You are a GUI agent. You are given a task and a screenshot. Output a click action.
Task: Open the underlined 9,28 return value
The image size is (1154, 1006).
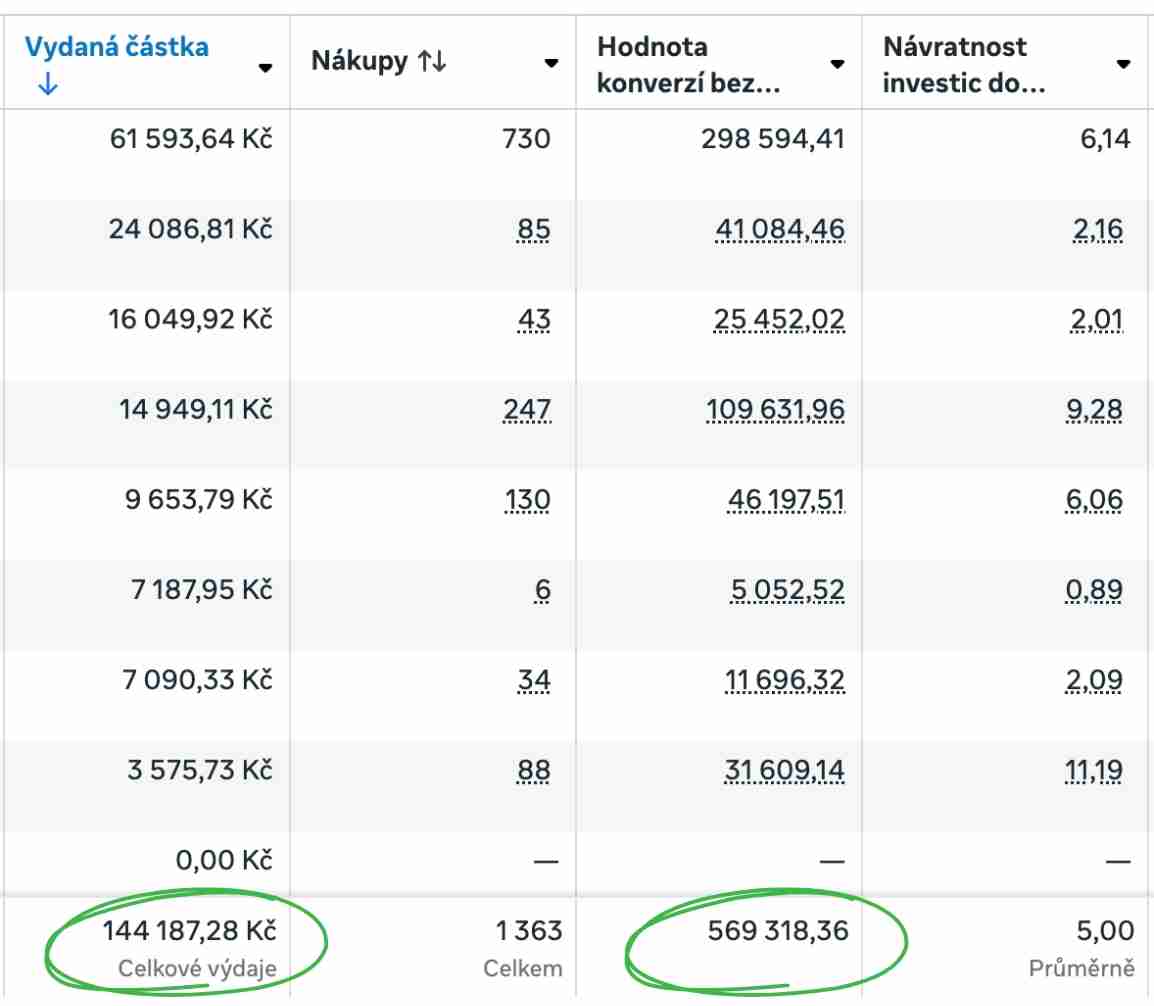[x=1094, y=410]
